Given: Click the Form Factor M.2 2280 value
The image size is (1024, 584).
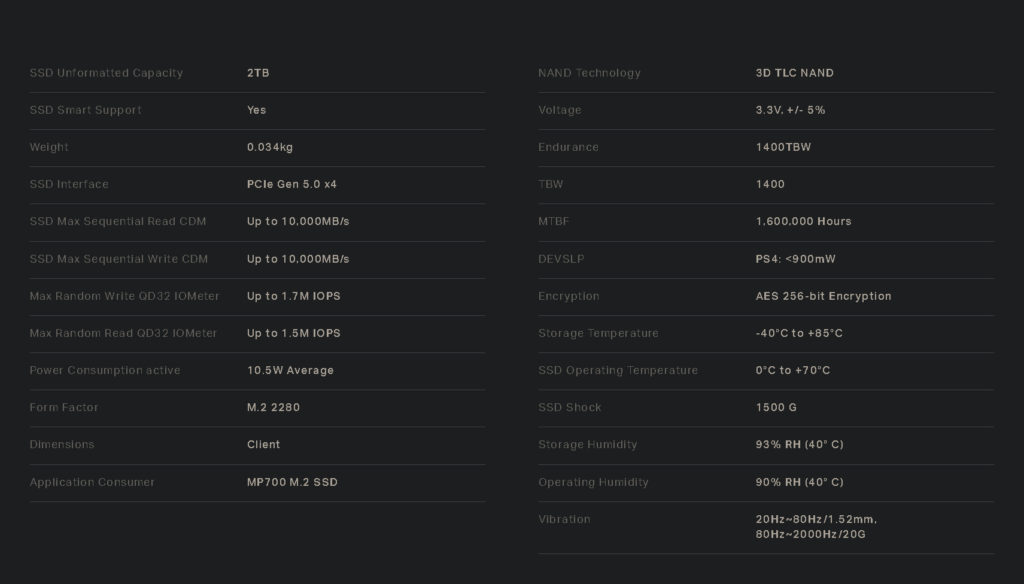Looking at the screenshot, I should coord(273,407).
